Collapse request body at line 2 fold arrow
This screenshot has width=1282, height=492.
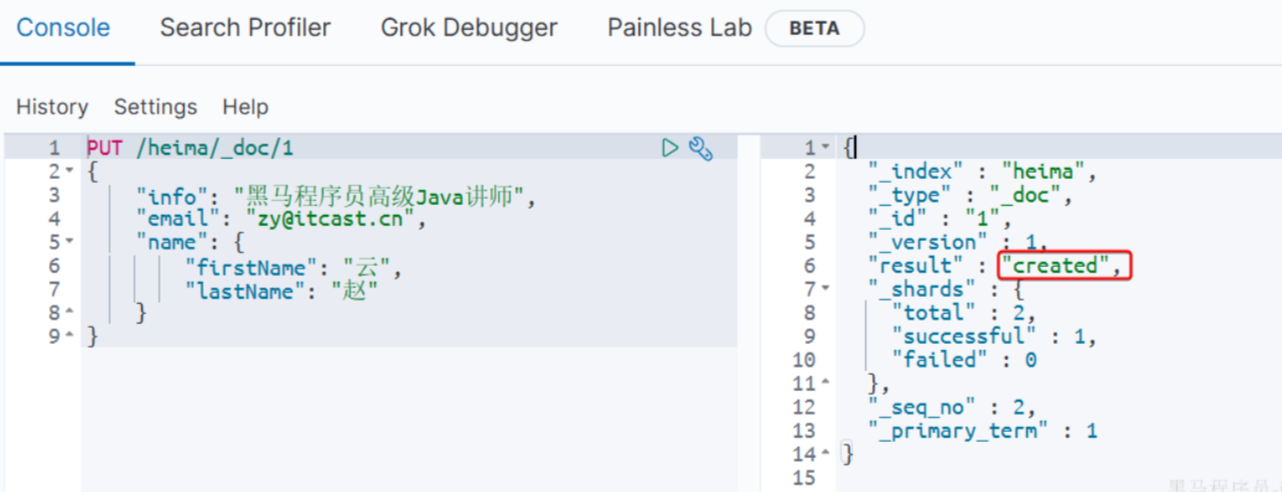tap(69, 172)
